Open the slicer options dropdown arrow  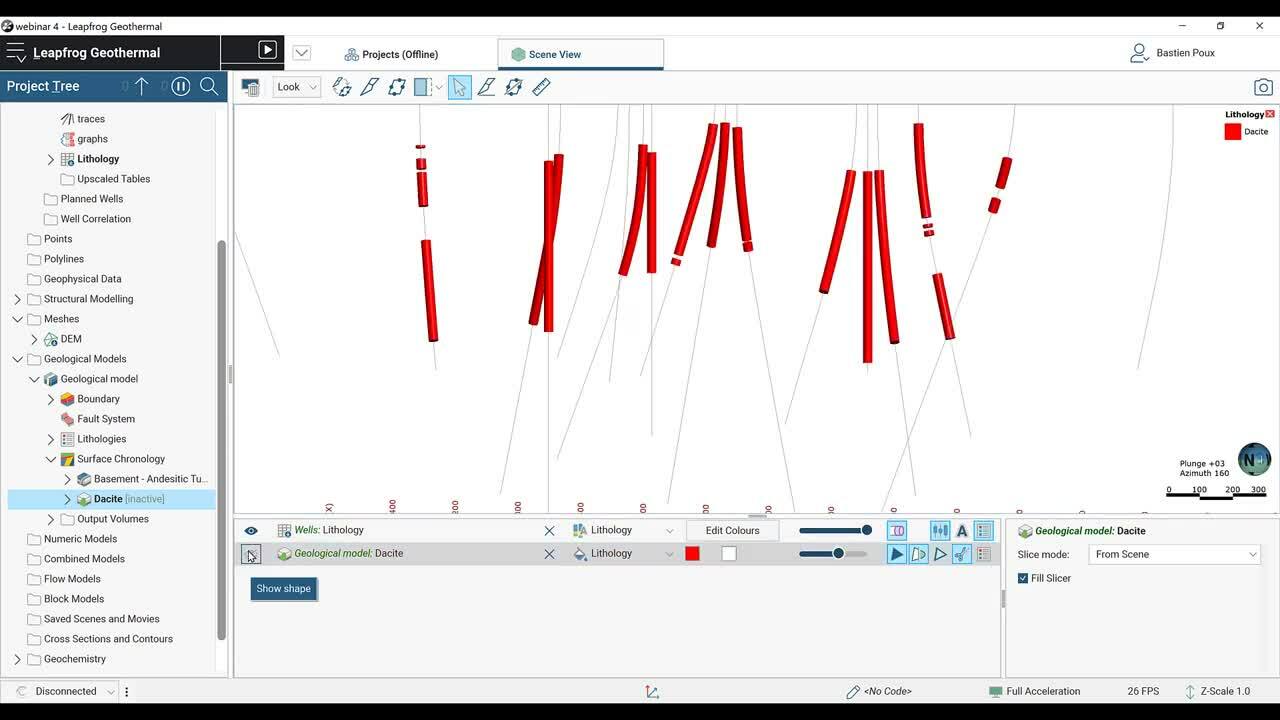[x=439, y=87]
